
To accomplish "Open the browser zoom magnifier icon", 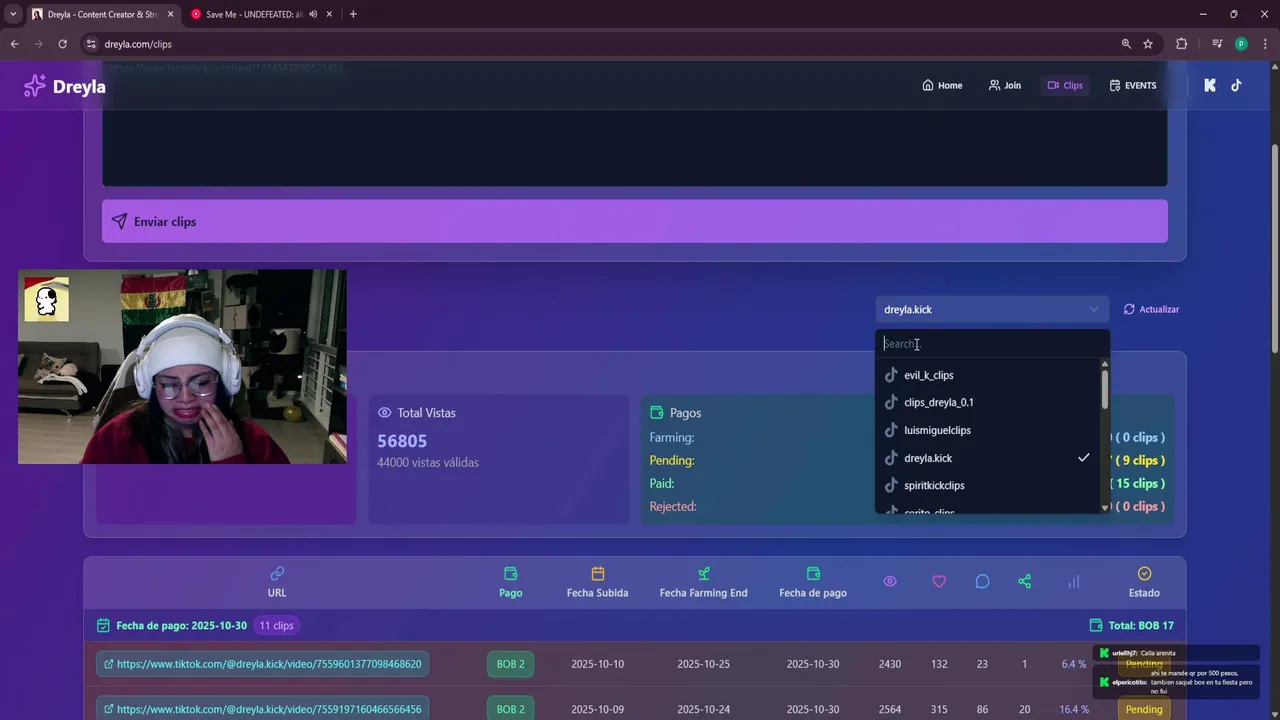I will 1126,44.
